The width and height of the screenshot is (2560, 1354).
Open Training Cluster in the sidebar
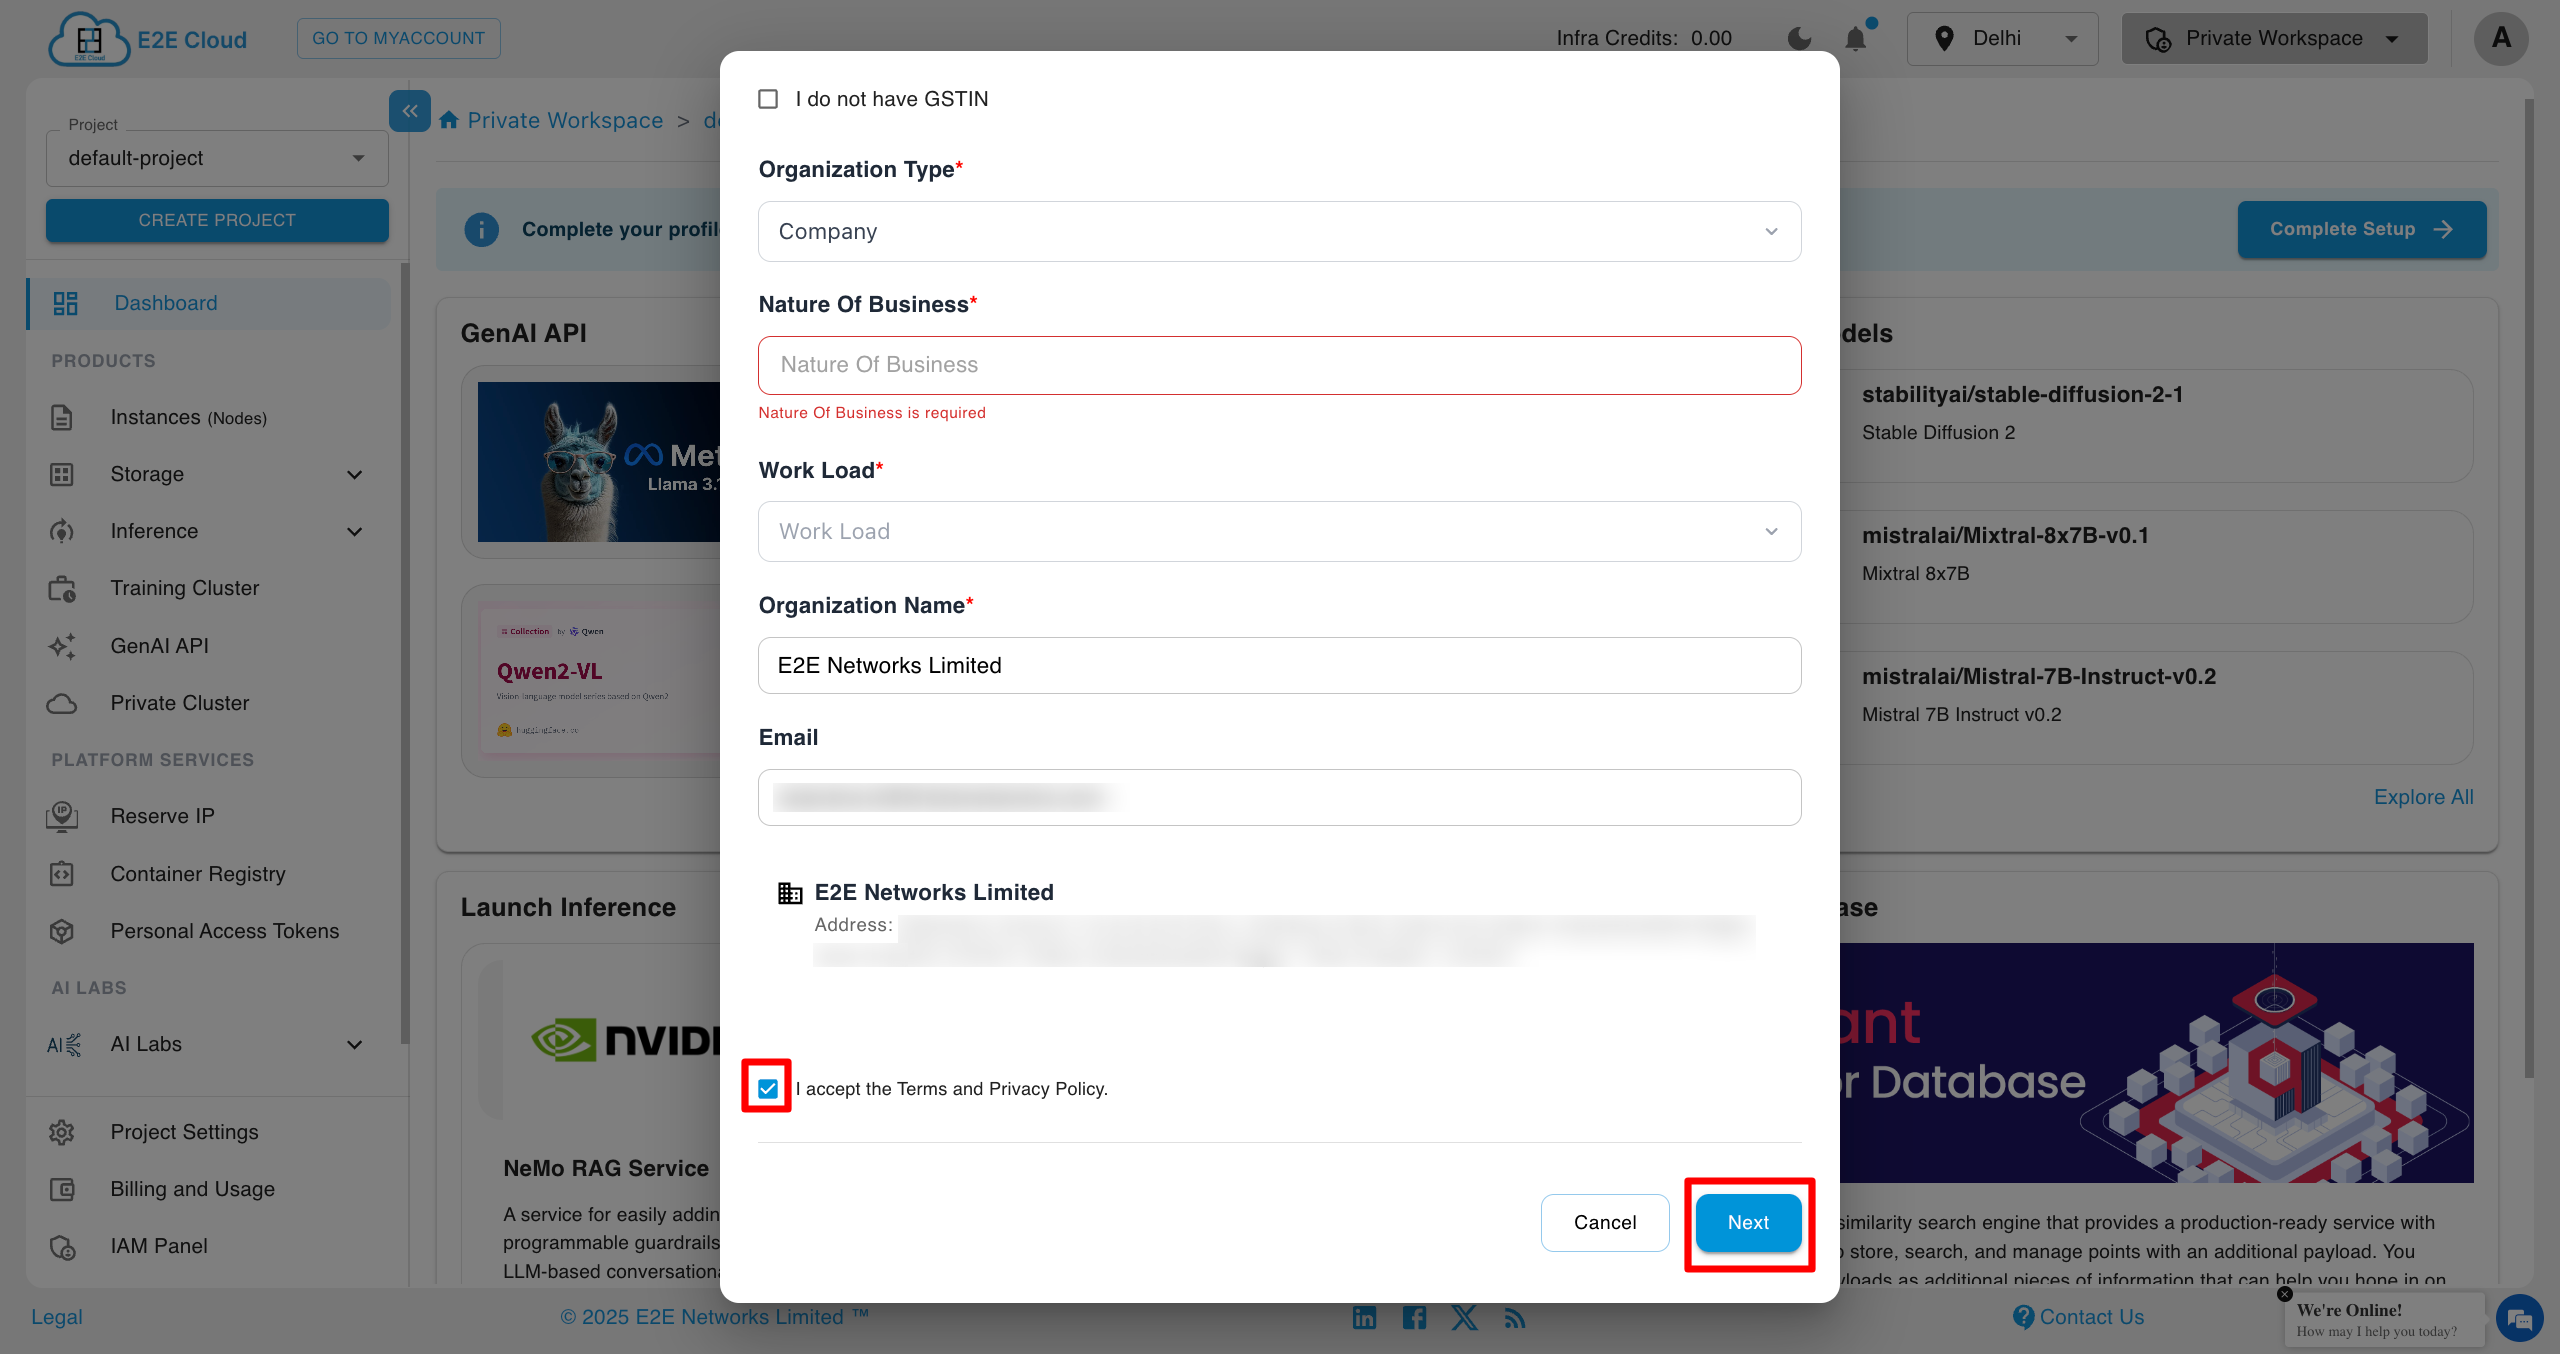(x=209, y=588)
